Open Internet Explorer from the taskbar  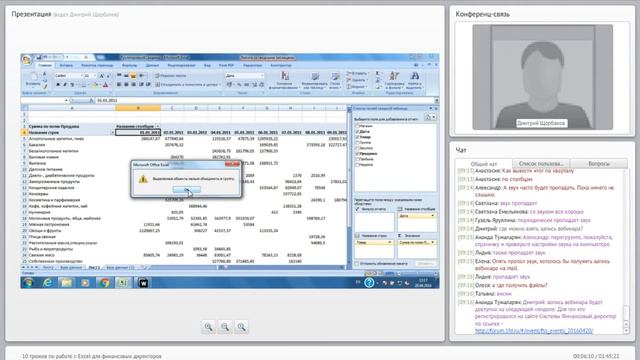pos(47,282)
